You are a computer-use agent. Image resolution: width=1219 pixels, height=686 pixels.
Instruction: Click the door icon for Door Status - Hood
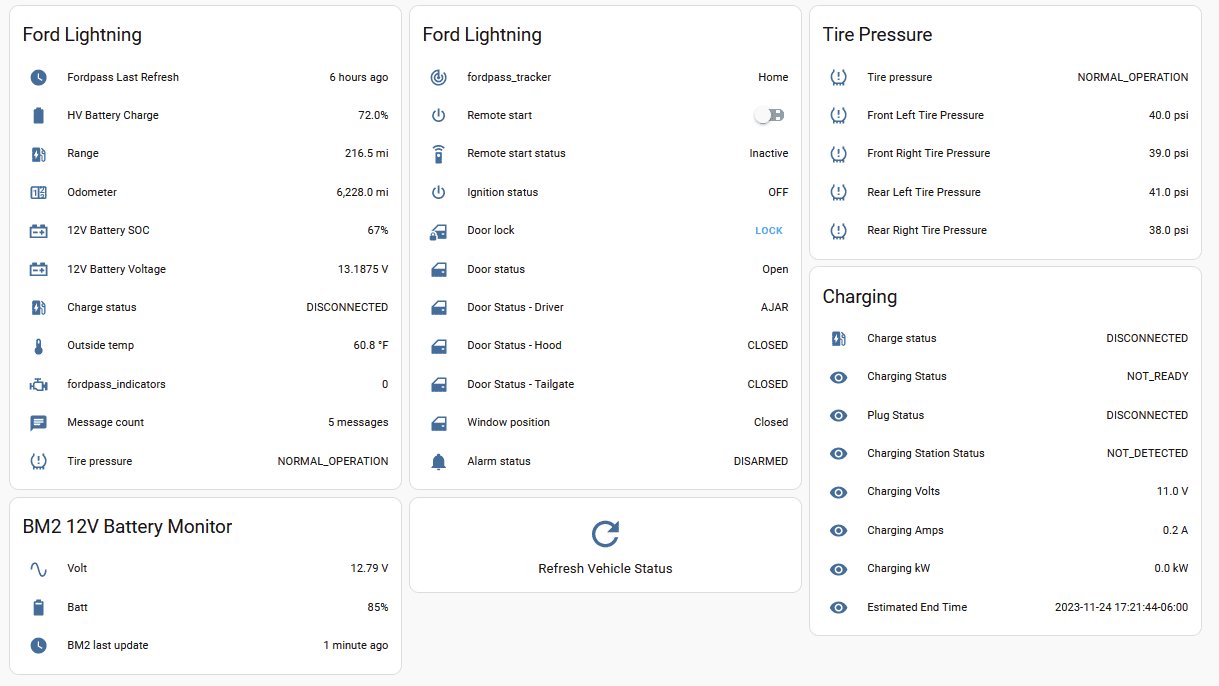pyautogui.click(x=438, y=346)
